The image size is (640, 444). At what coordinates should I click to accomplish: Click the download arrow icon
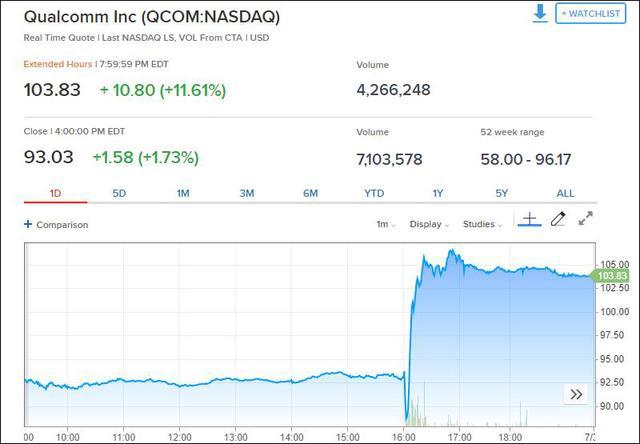(540, 14)
